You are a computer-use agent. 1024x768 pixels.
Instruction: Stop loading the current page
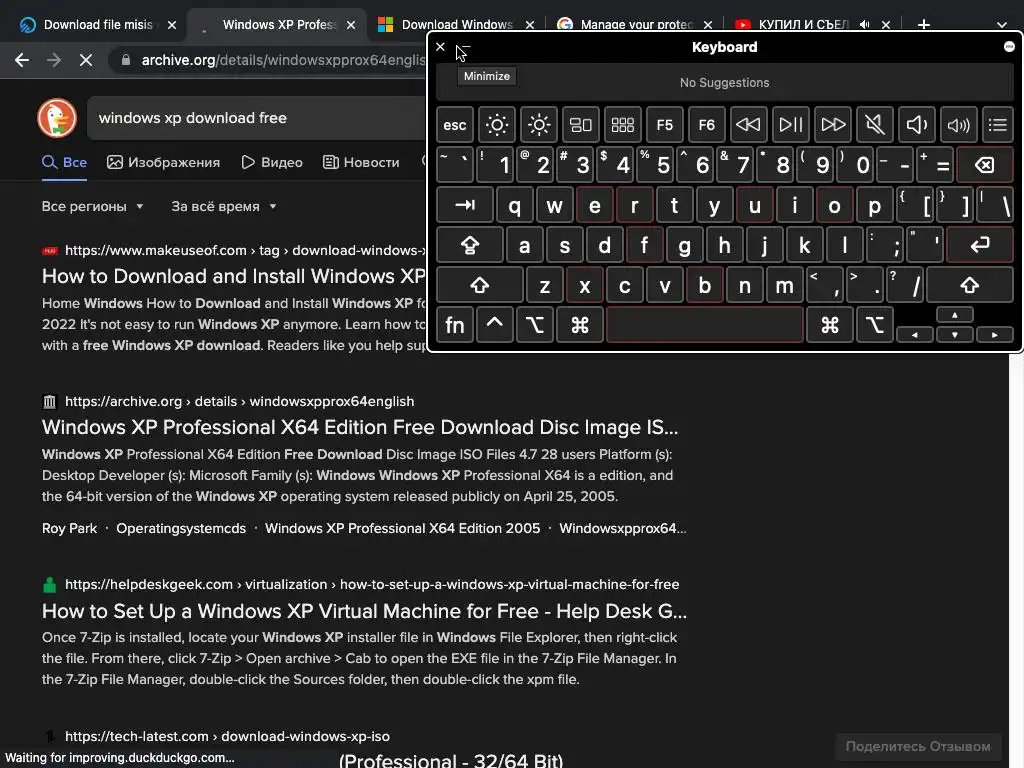(86, 60)
